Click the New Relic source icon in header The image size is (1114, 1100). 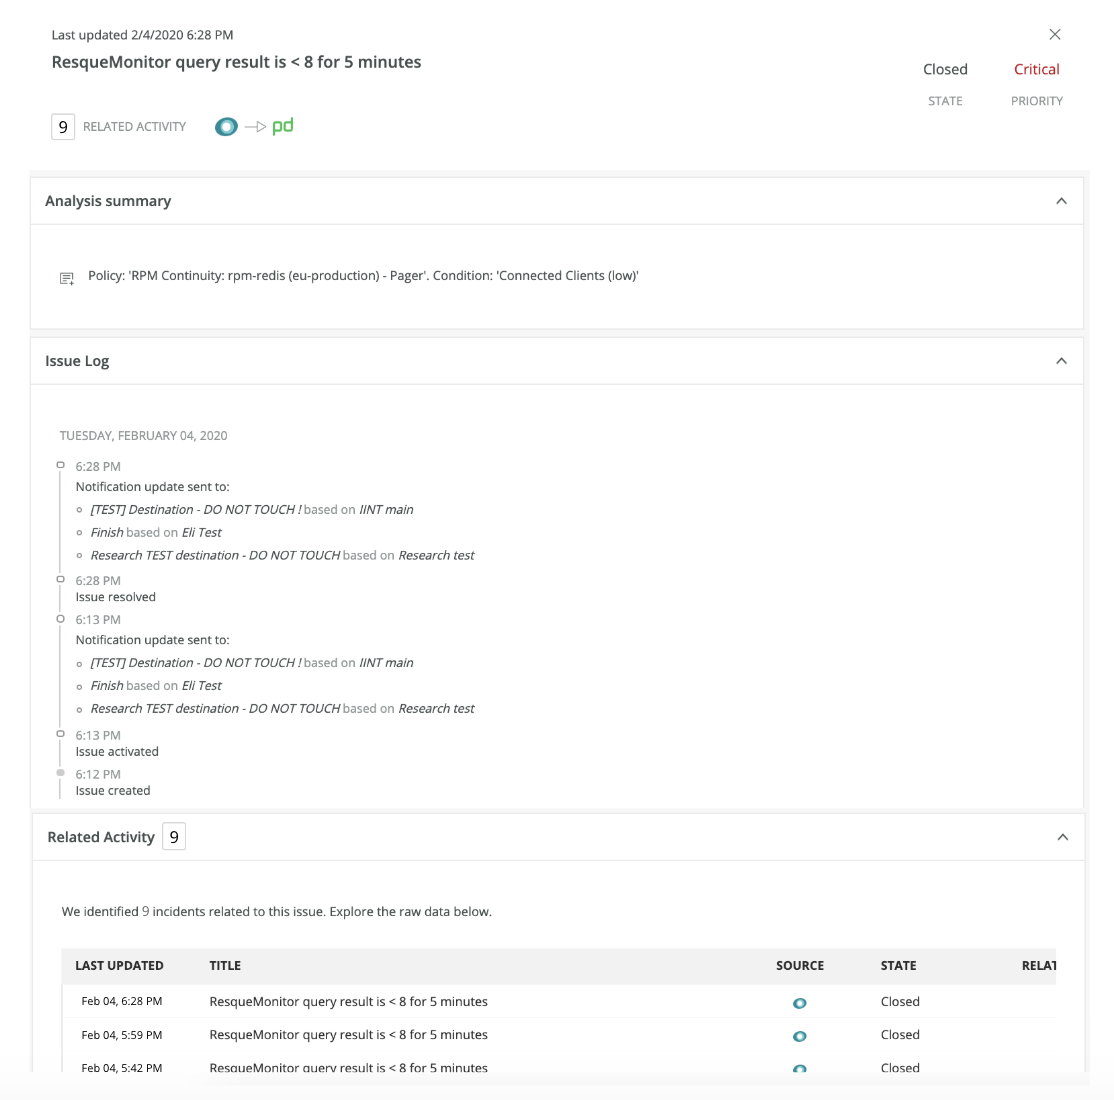click(x=226, y=126)
